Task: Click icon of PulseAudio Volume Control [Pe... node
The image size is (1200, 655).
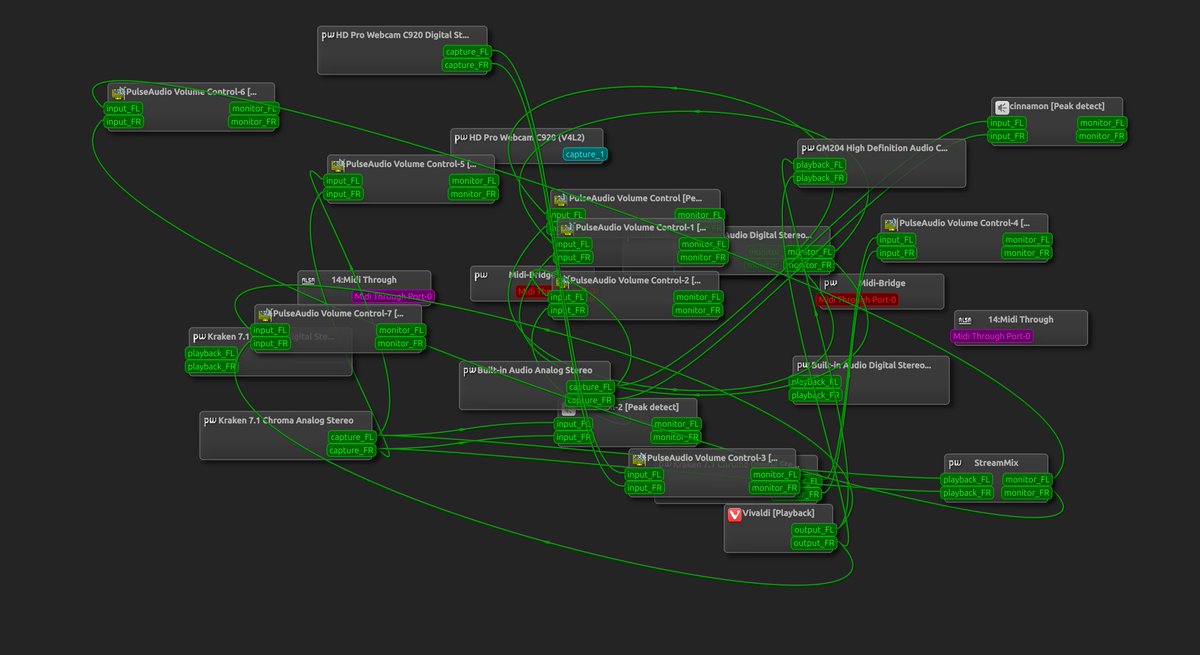Action: (561, 199)
